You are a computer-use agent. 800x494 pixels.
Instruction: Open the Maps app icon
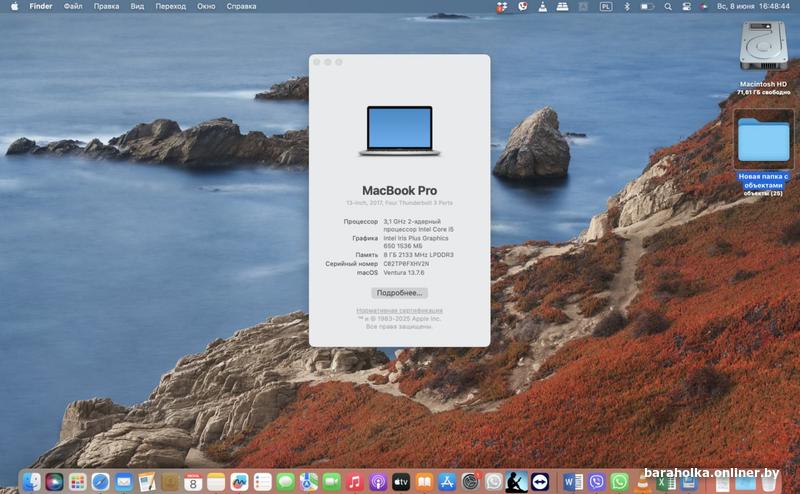[308, 482]
